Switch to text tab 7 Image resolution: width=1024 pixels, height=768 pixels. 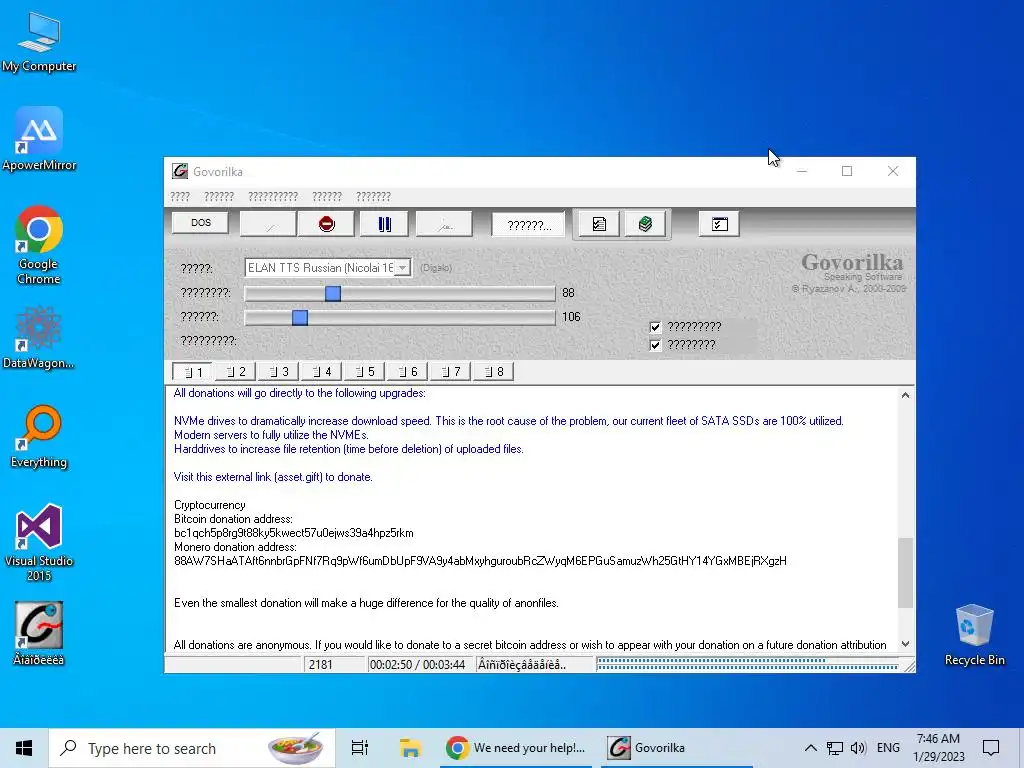(451, 372)
